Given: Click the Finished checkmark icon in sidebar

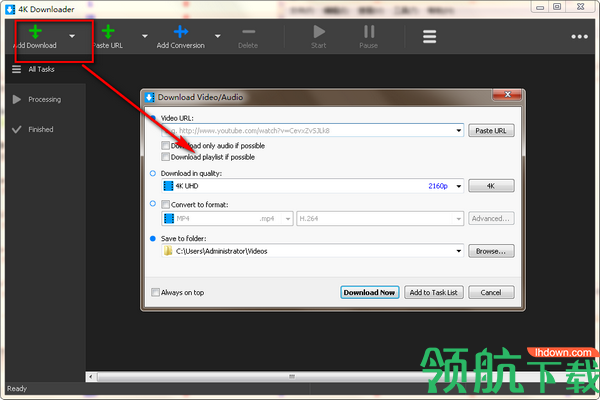Looking at the screenshot, I should [16, 129].
